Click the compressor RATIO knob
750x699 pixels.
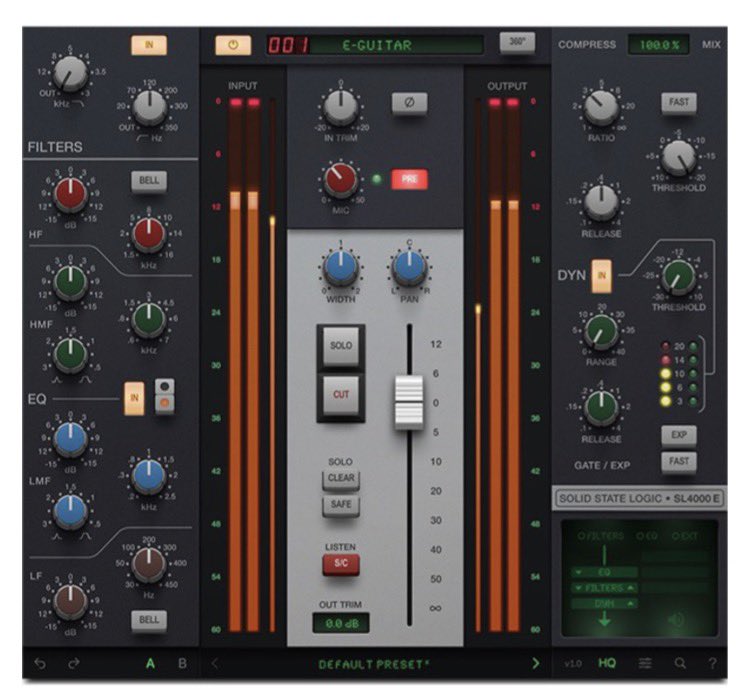pyautogui.click(x=601, y=108)
